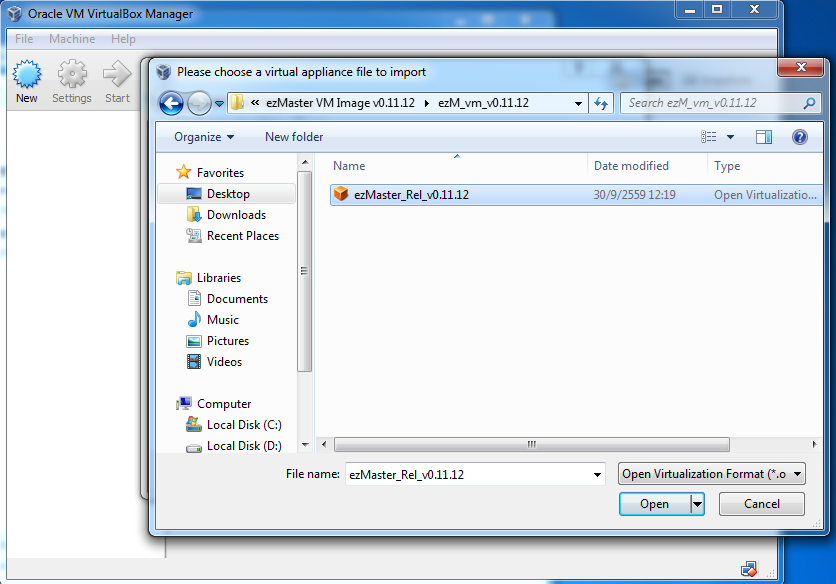Expand the breadcrumb arrow between folder names
Screen dimensions: 836x584
427,103
